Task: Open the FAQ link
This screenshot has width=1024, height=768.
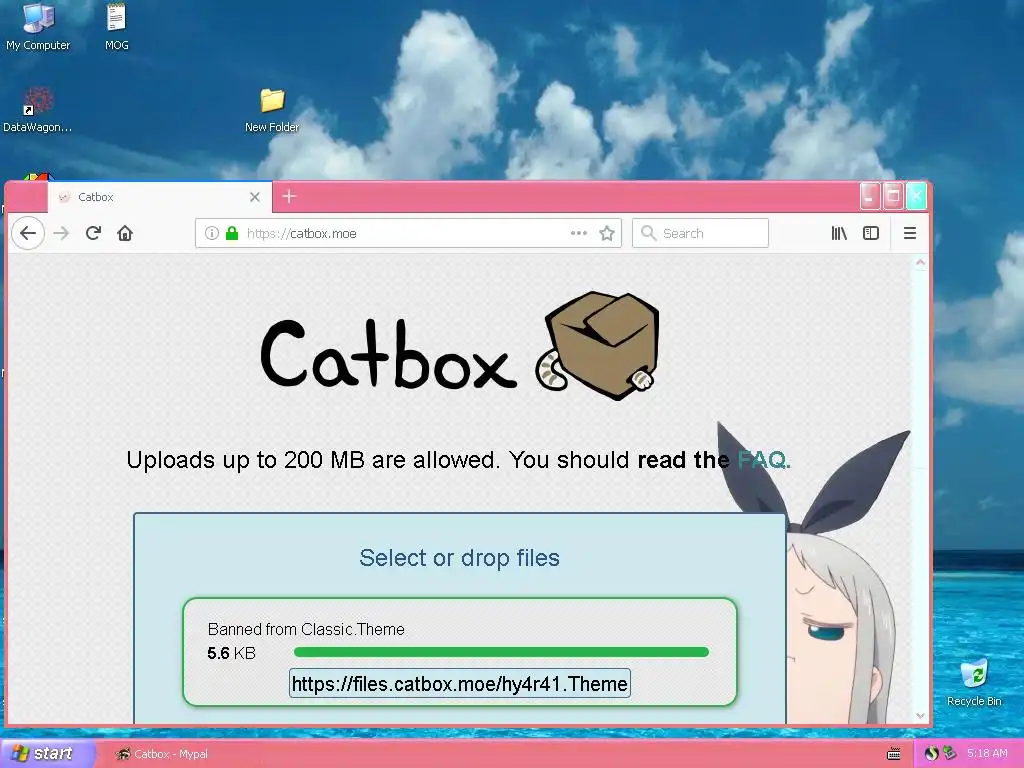Action: coord(763,460)
